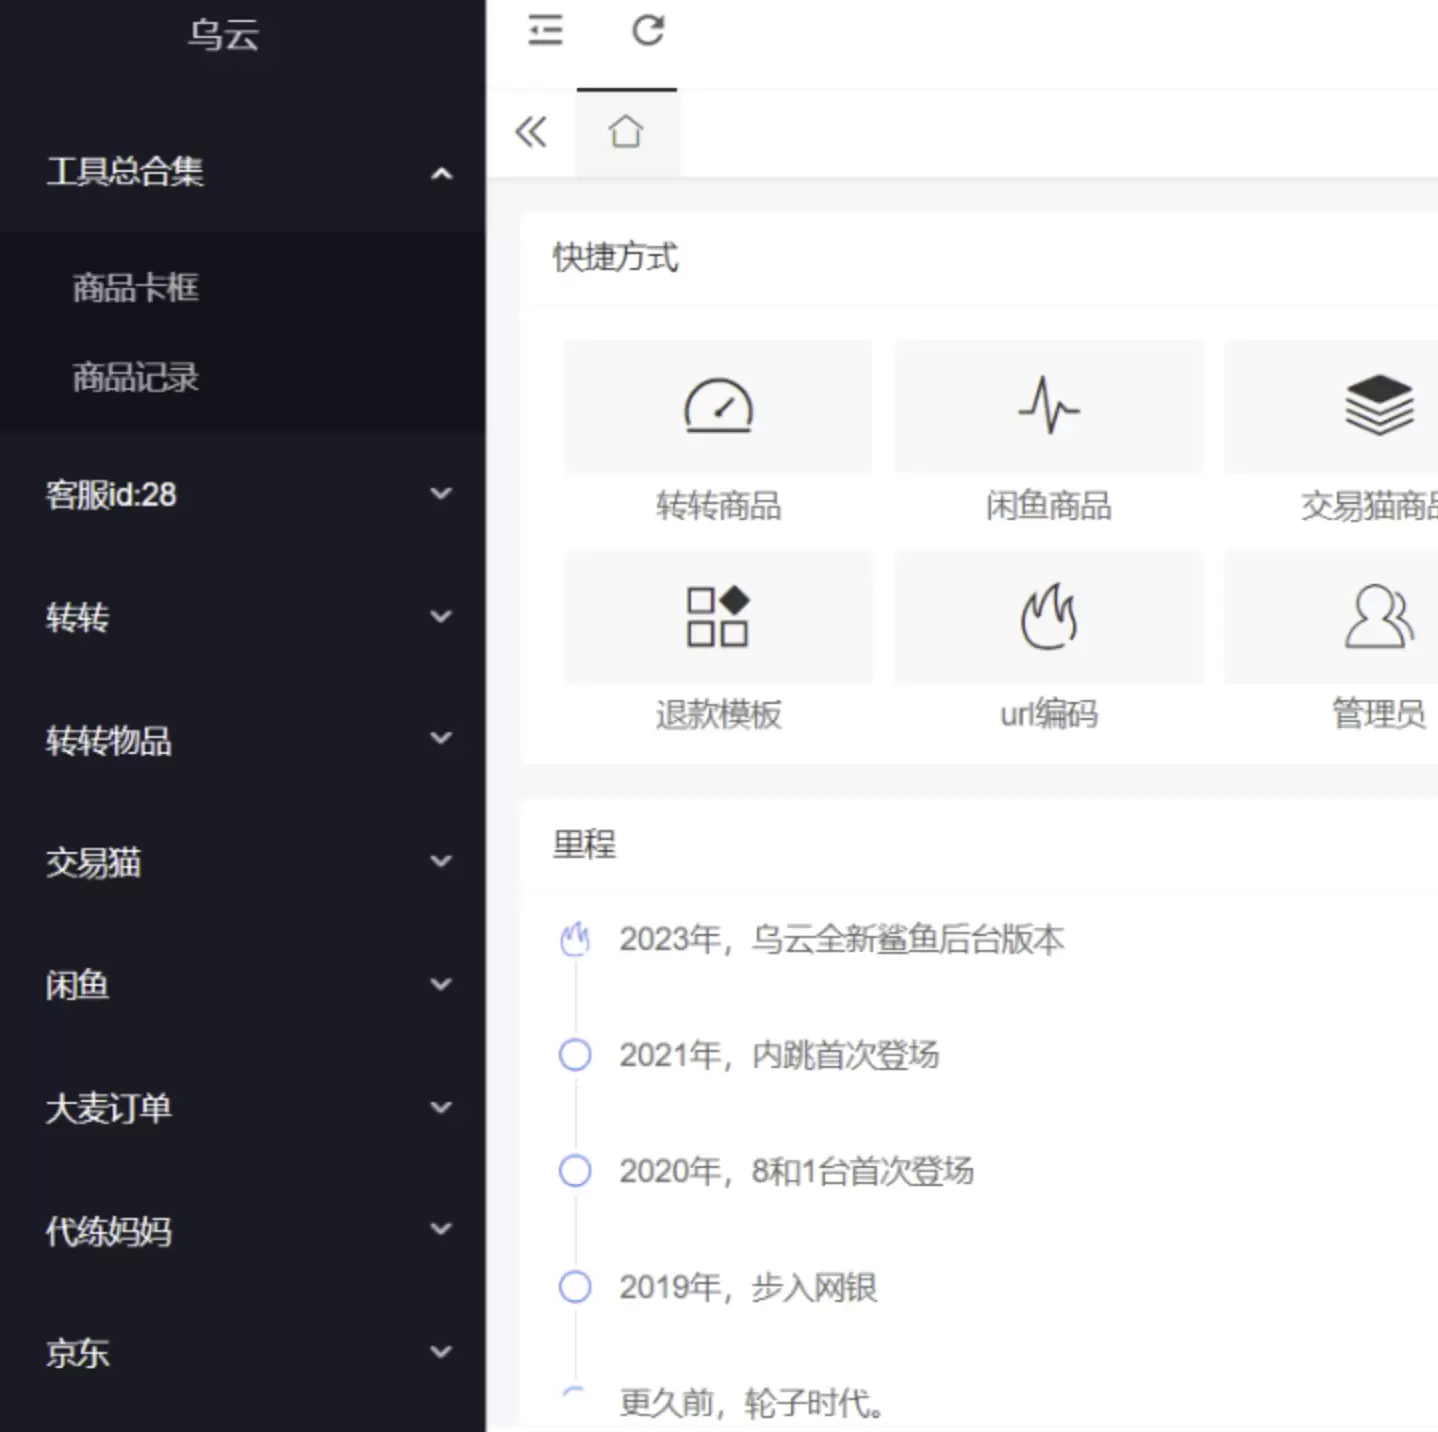The height and width of the screenshot is (1432, 1438).
Task: Click text 2020年，8和1台首次登场
Action: [796, 1171]
